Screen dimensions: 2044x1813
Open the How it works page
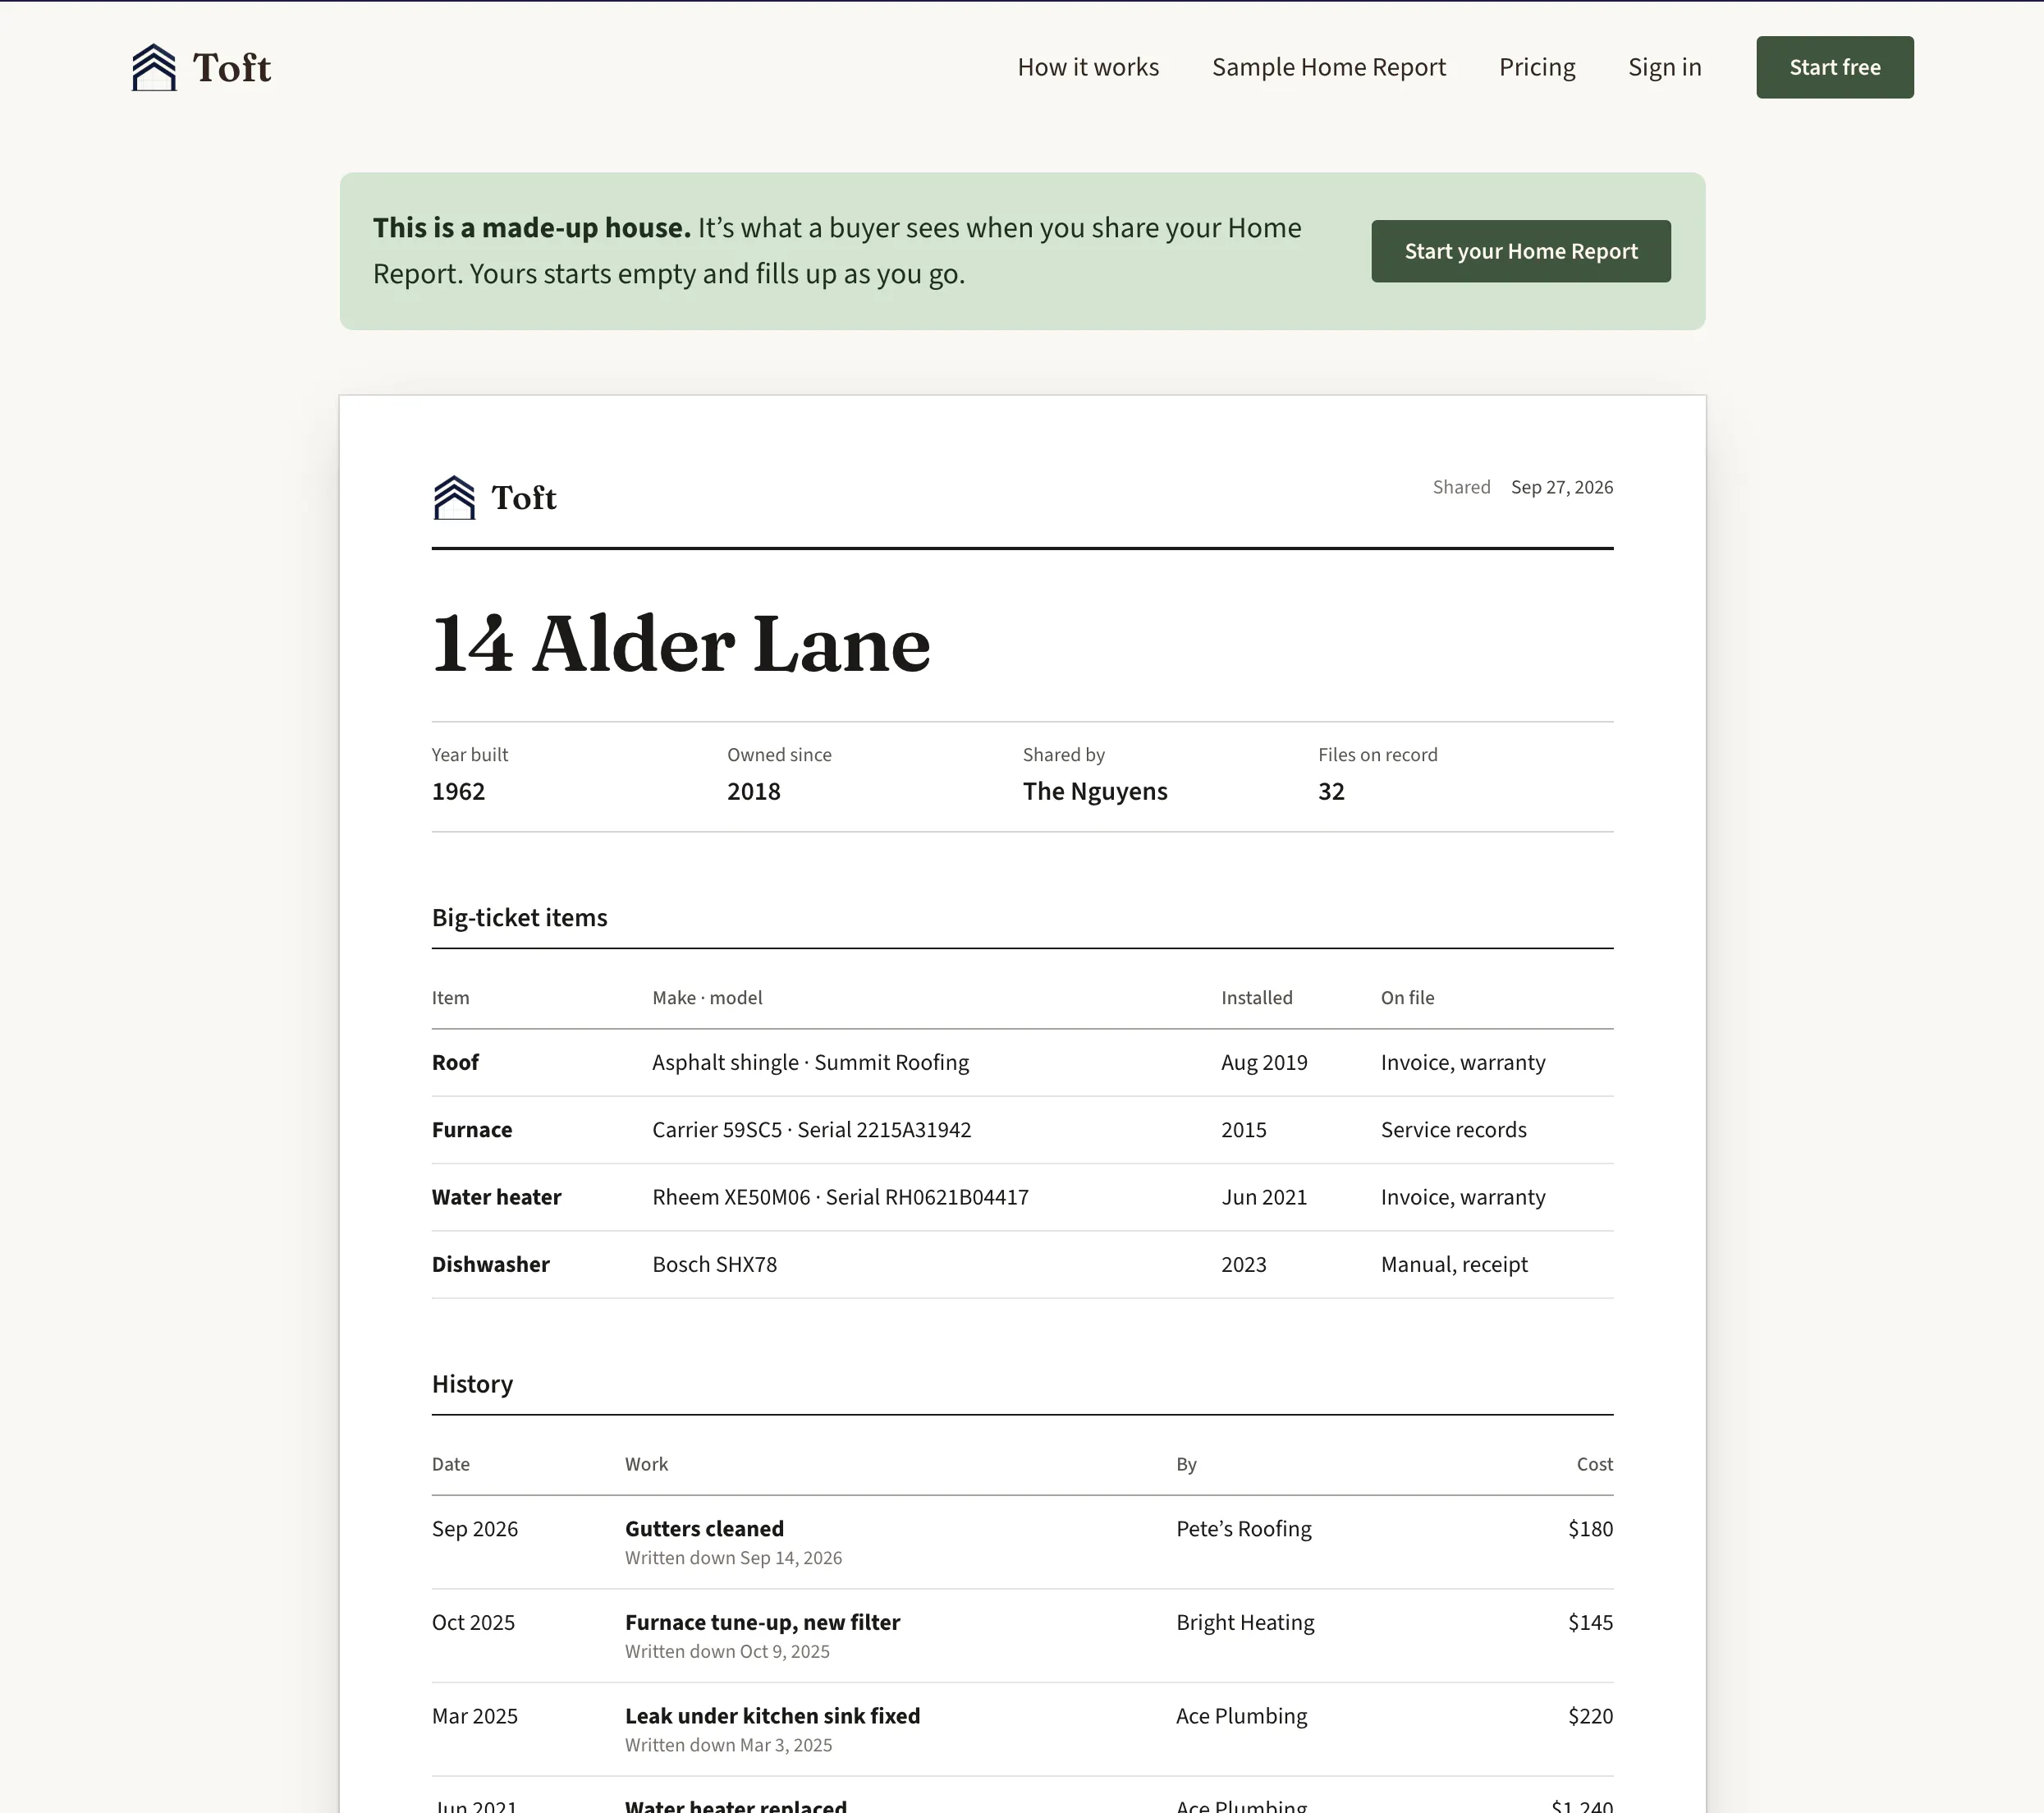tap(1088, 67)
